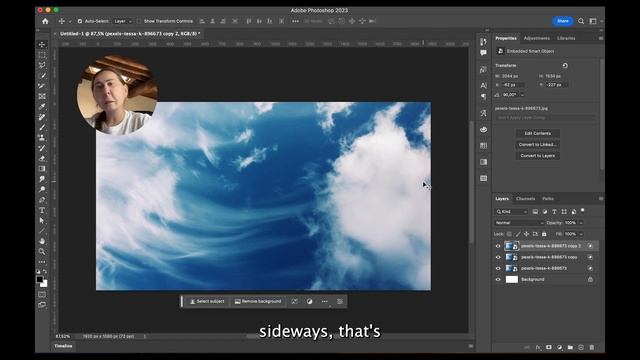Image resolution: width=640 pixels, height=360 pixels.
Task: Select the Type tool
Action: tap(42, 210)
